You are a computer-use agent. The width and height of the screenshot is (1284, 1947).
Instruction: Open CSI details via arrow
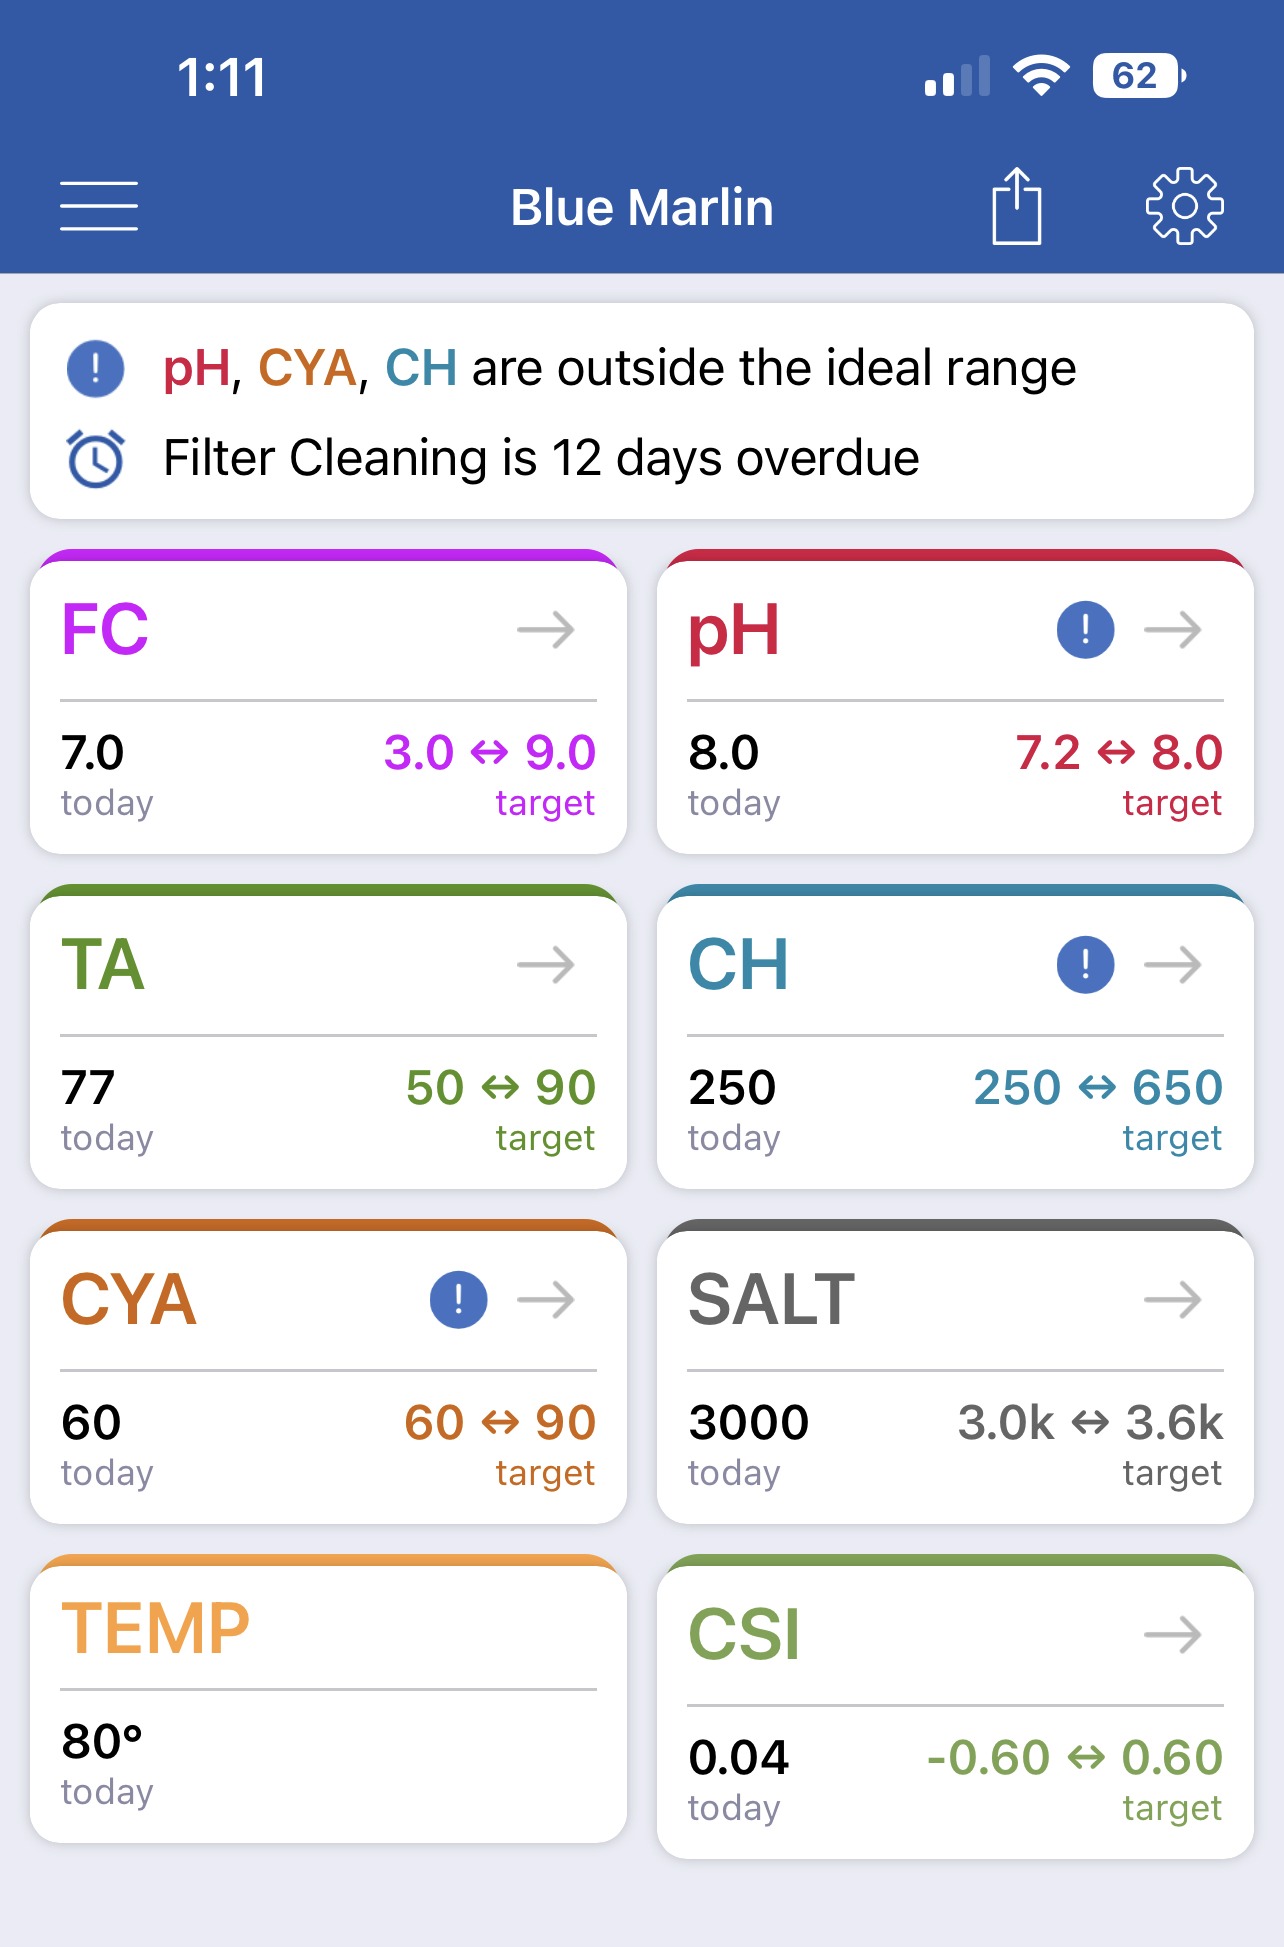[1173, 1635]
